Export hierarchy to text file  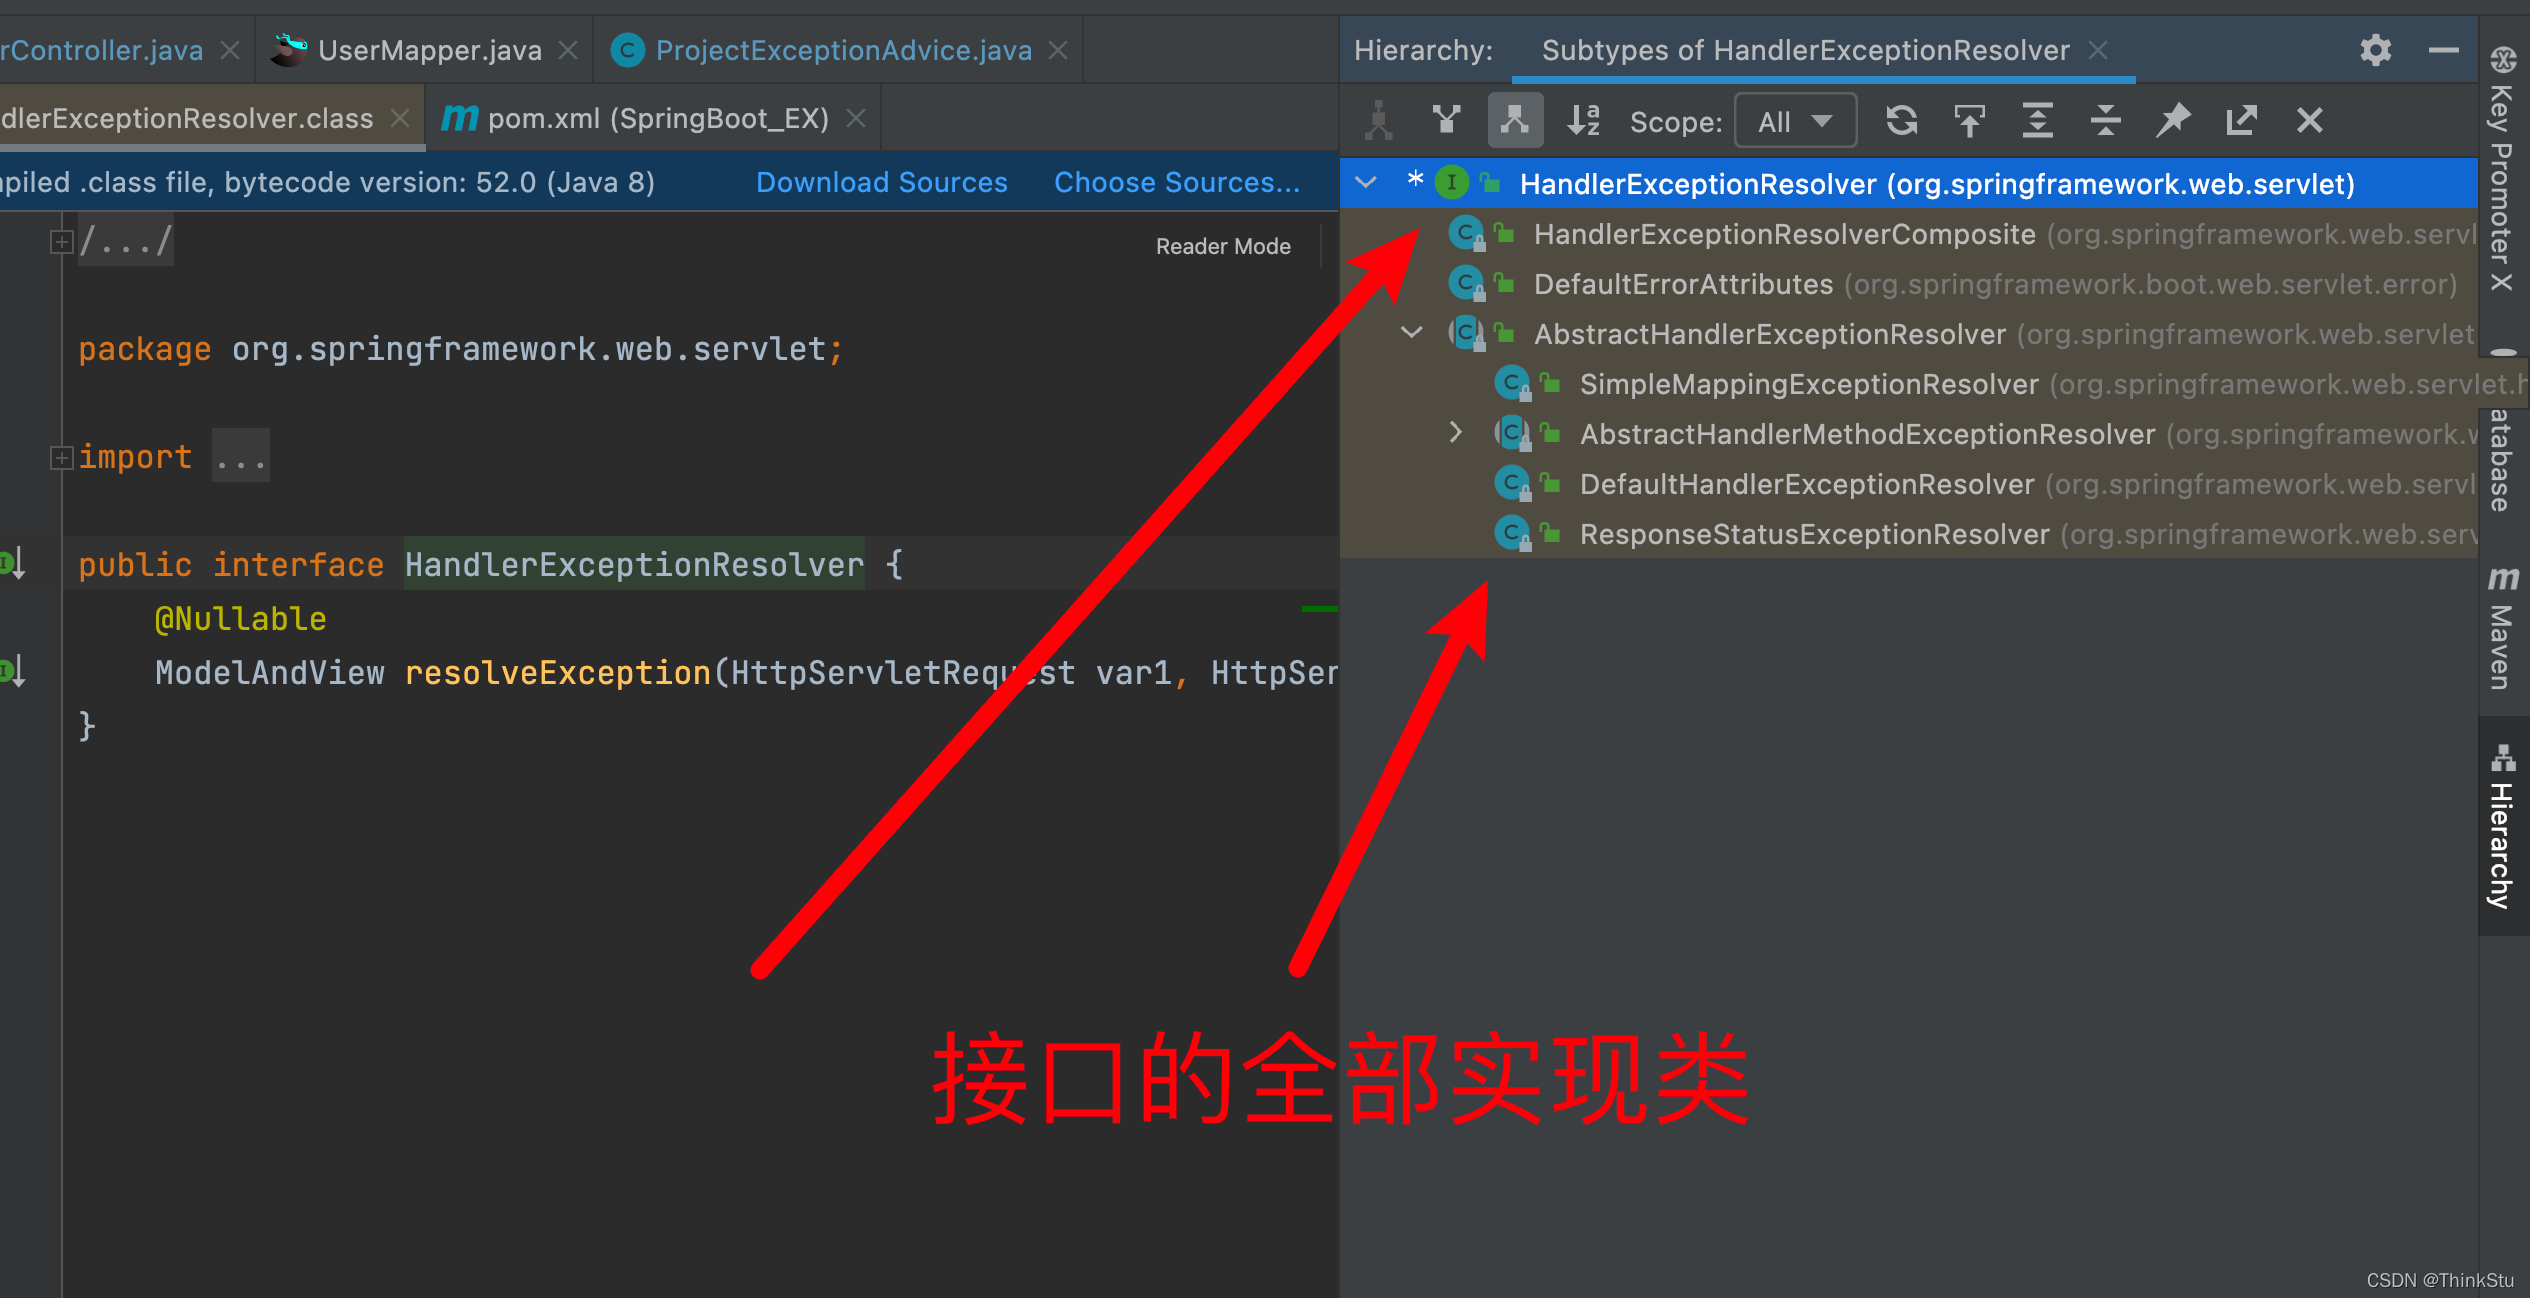[2241, 121]
